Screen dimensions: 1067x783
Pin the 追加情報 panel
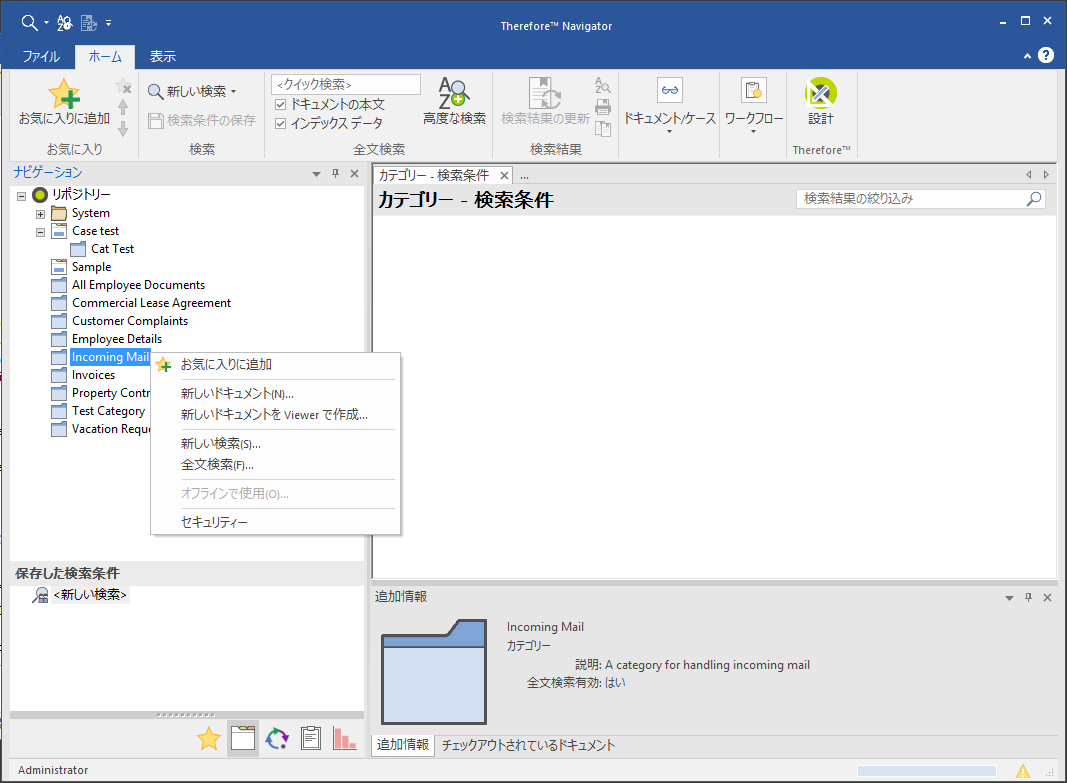[1028, 597]
